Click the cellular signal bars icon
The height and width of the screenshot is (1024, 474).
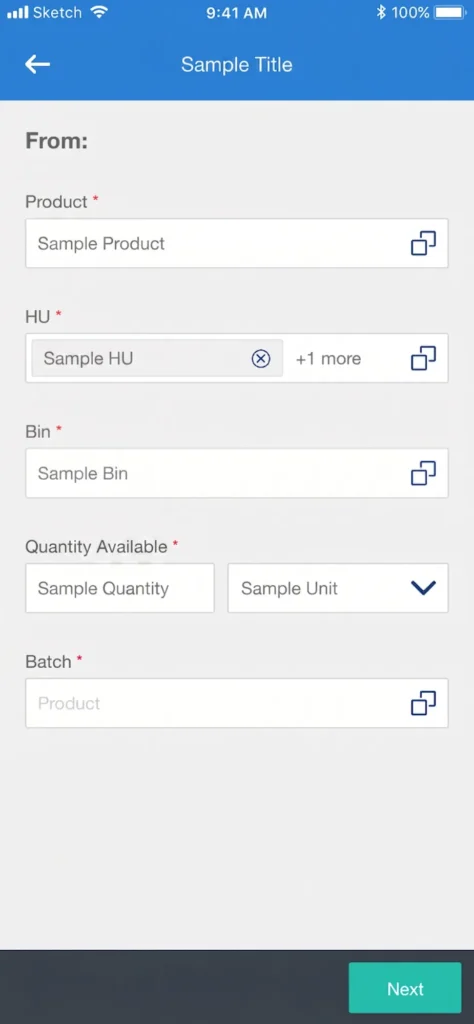pyautogui.click(x=18, y=12)
